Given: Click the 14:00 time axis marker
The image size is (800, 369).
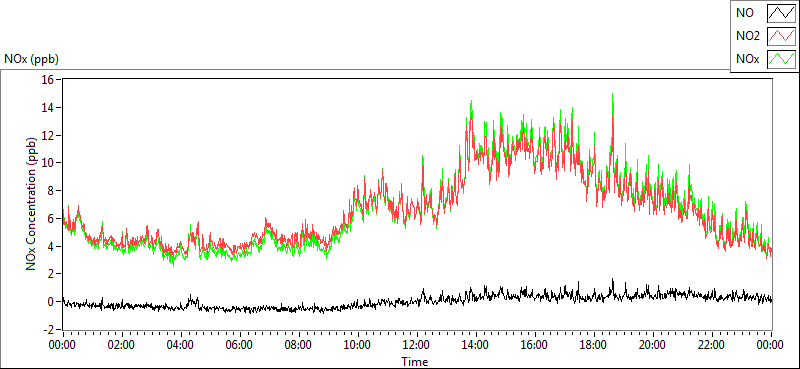Looking at the screenshot, I should coord(476,345).
